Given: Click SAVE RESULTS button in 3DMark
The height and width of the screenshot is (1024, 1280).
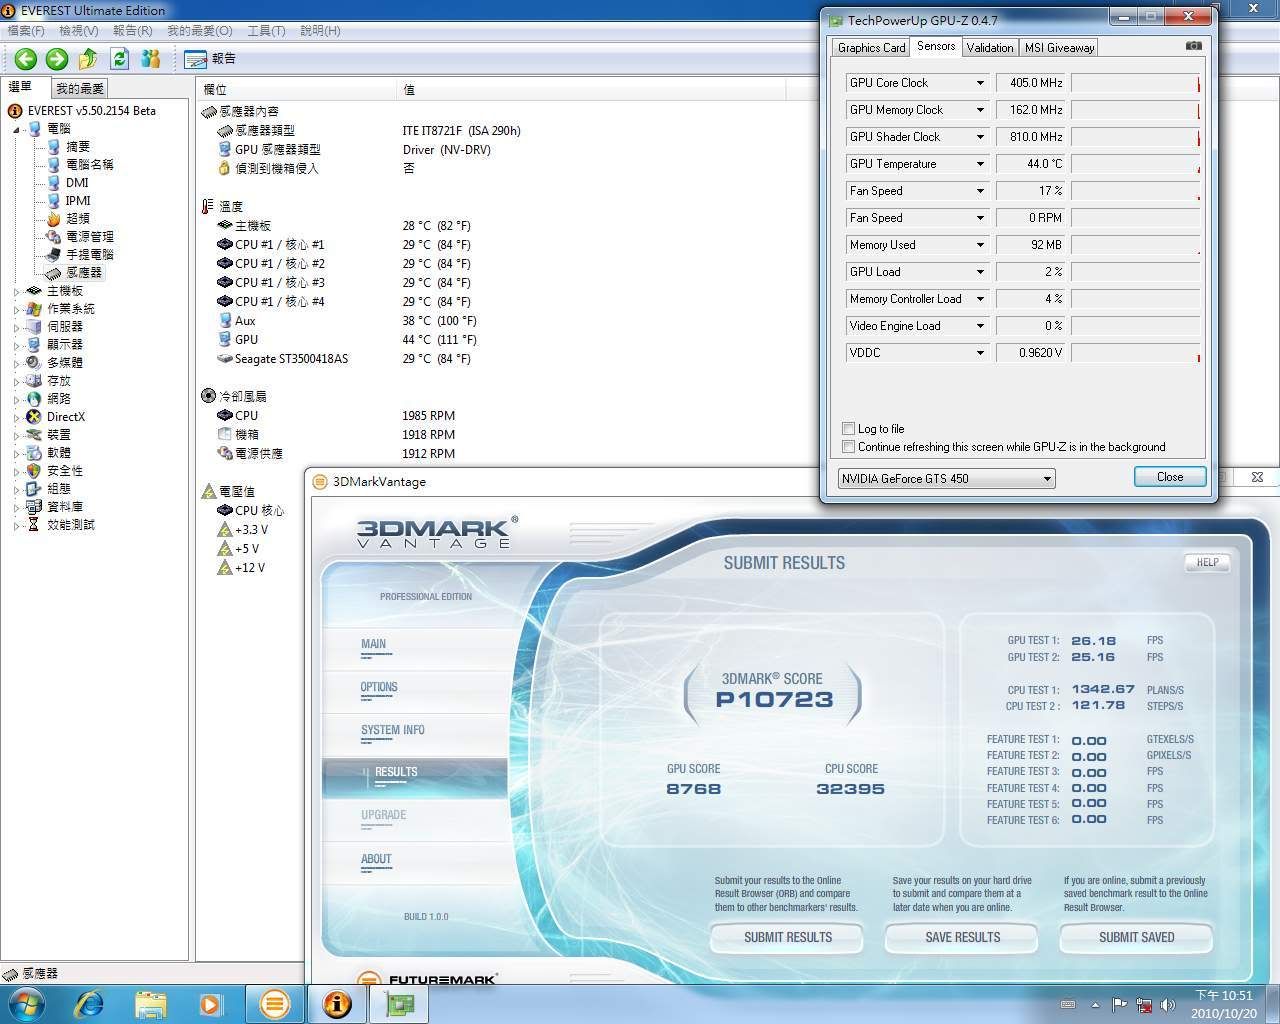Looking at the screenshot, I should (x=963, y=937).
